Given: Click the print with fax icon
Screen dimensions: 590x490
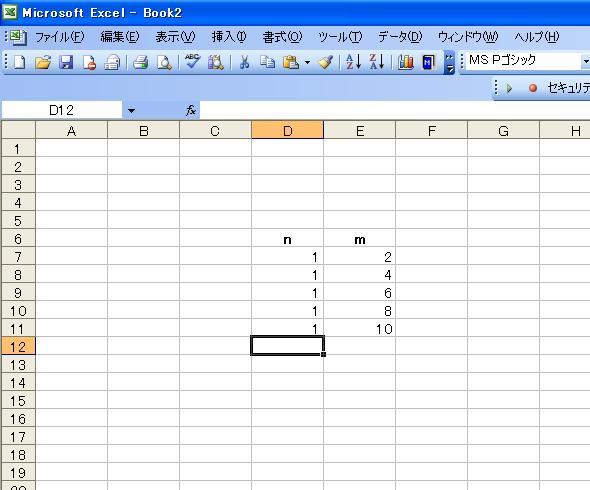Looking at the screenshot, I should (x=112, y=62).
